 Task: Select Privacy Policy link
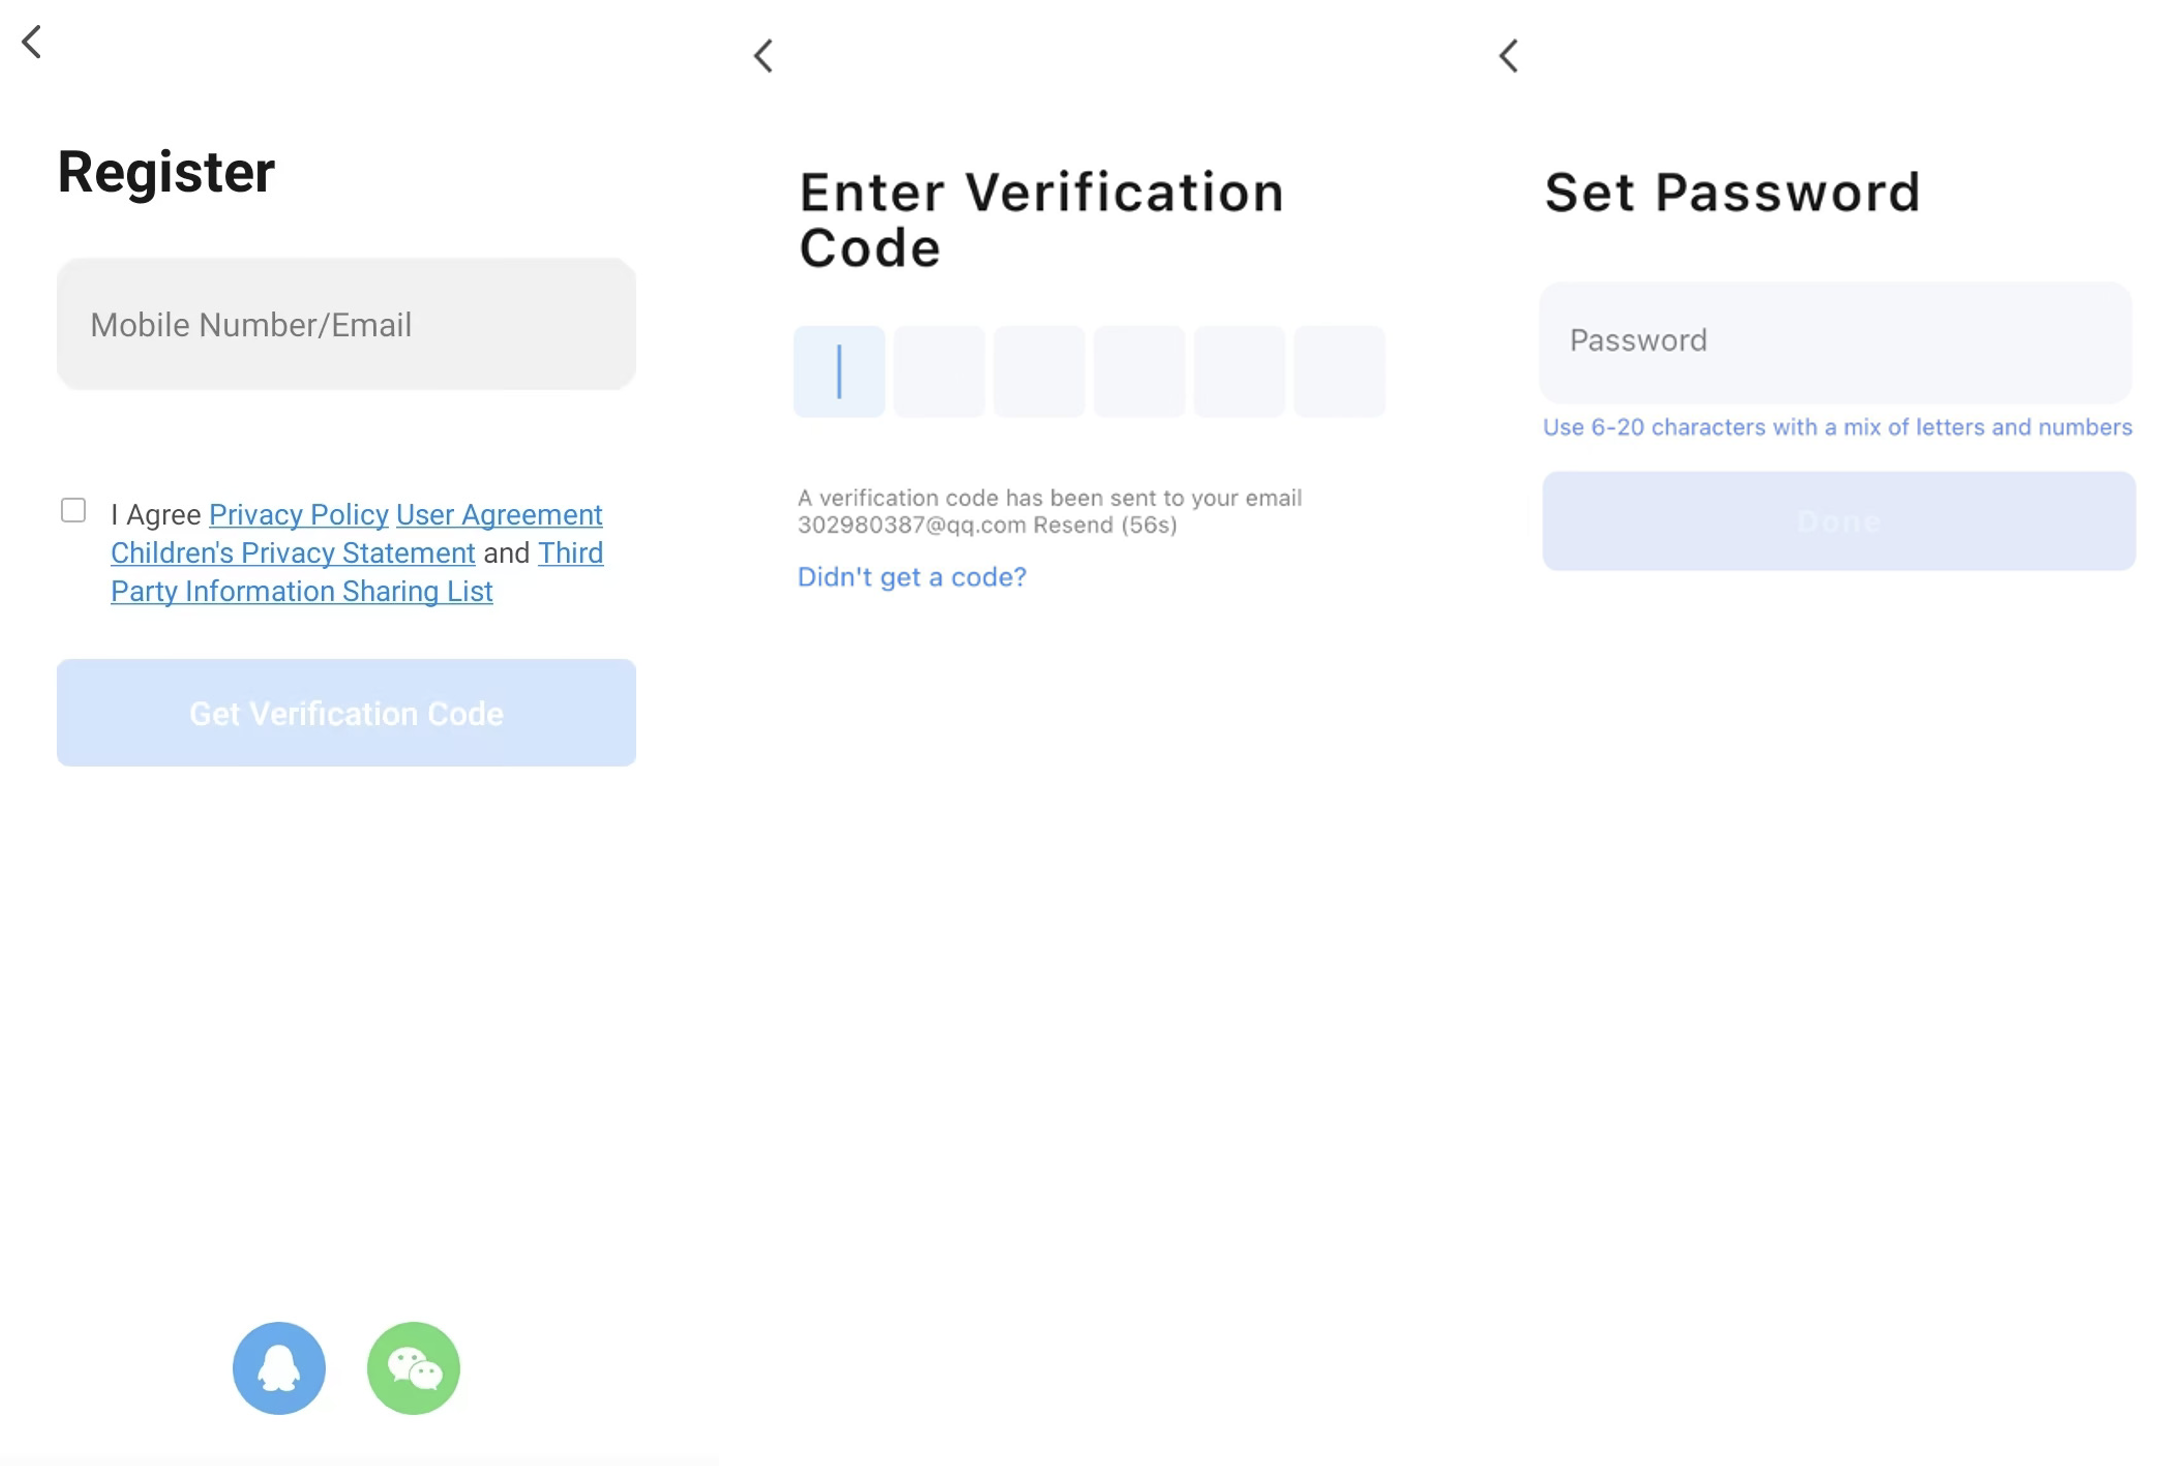point(298,514)
